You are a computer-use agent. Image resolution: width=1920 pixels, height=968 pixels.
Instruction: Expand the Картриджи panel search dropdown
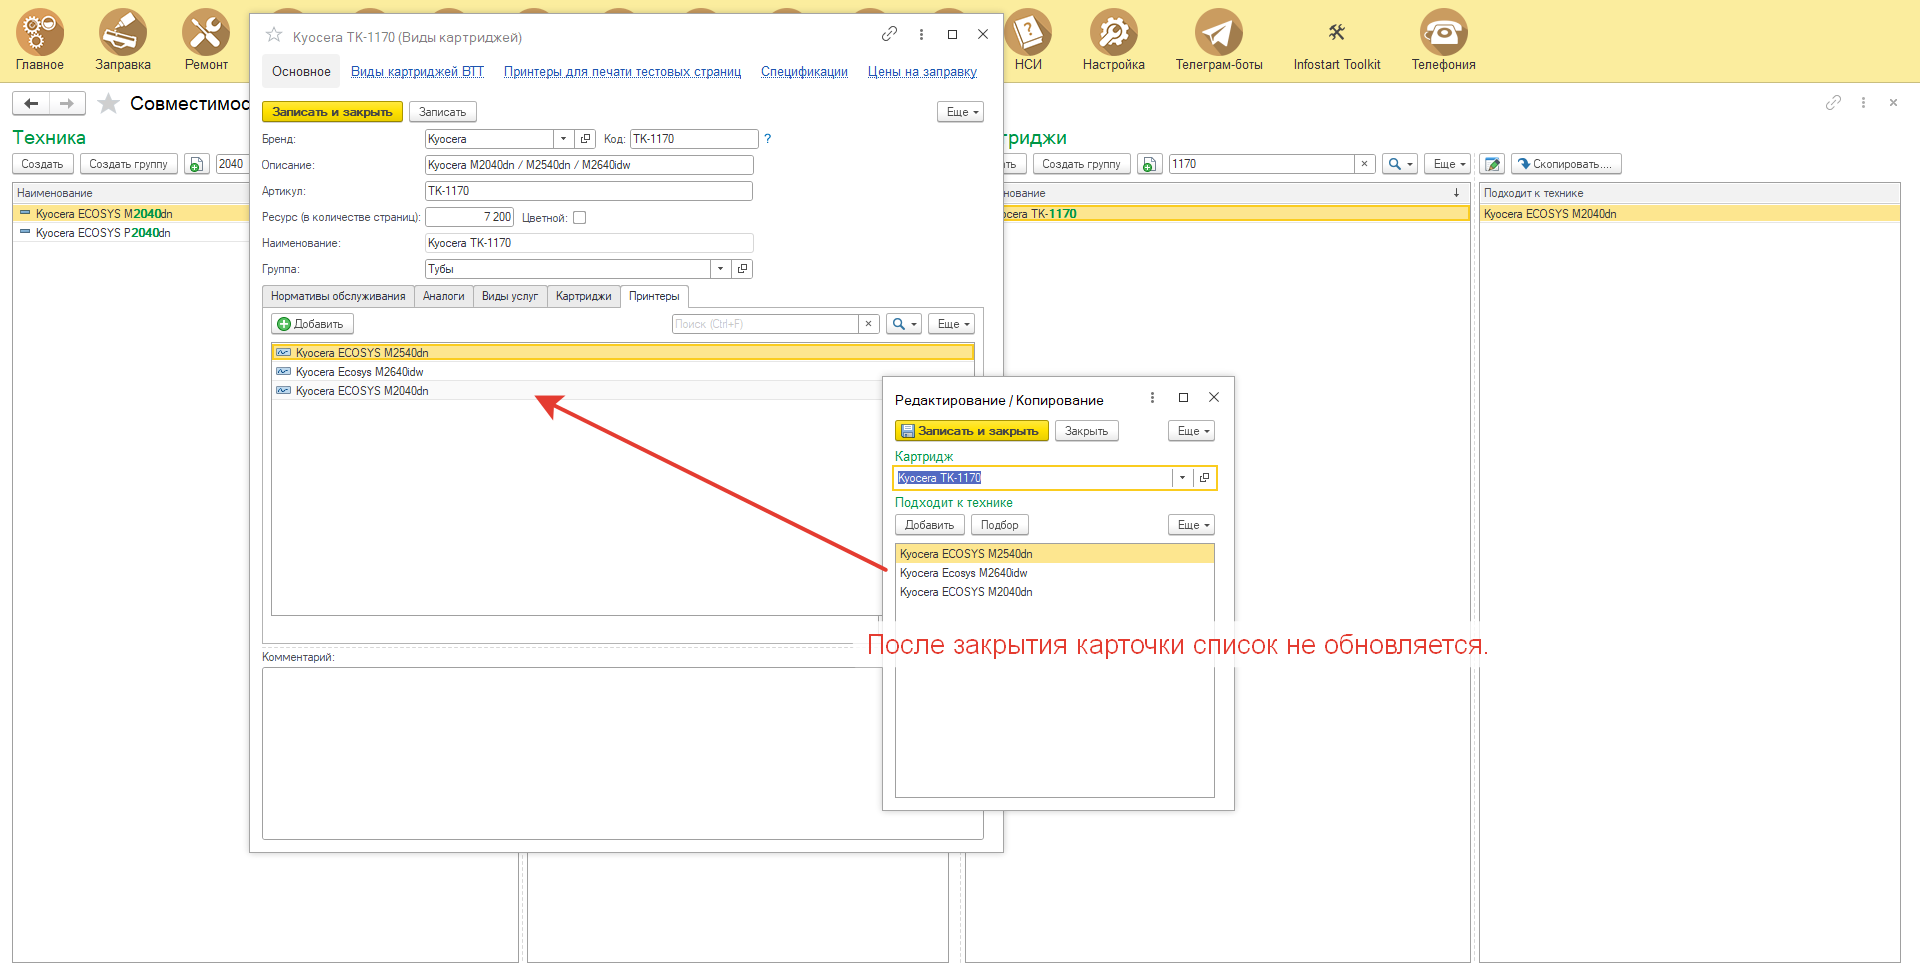pyautogui.click(x=1400, y=164)
